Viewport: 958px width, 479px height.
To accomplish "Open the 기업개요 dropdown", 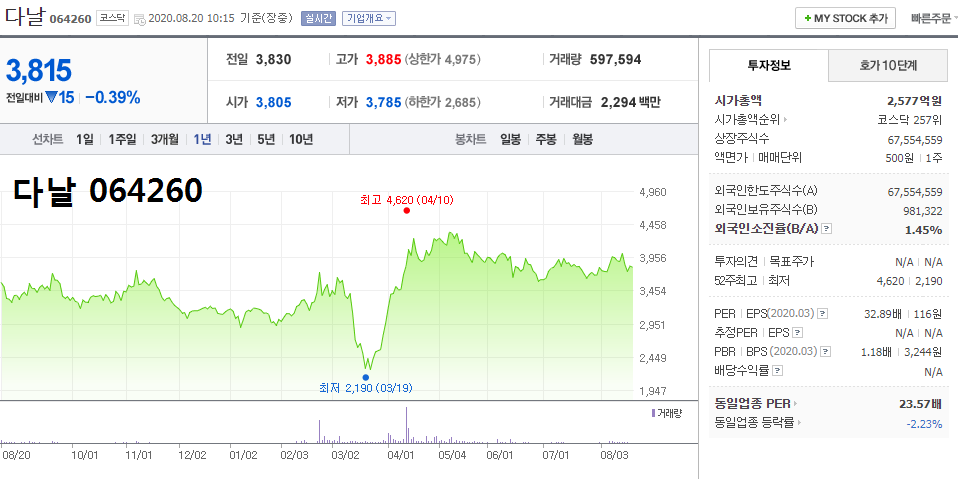I will click(369, 18).
